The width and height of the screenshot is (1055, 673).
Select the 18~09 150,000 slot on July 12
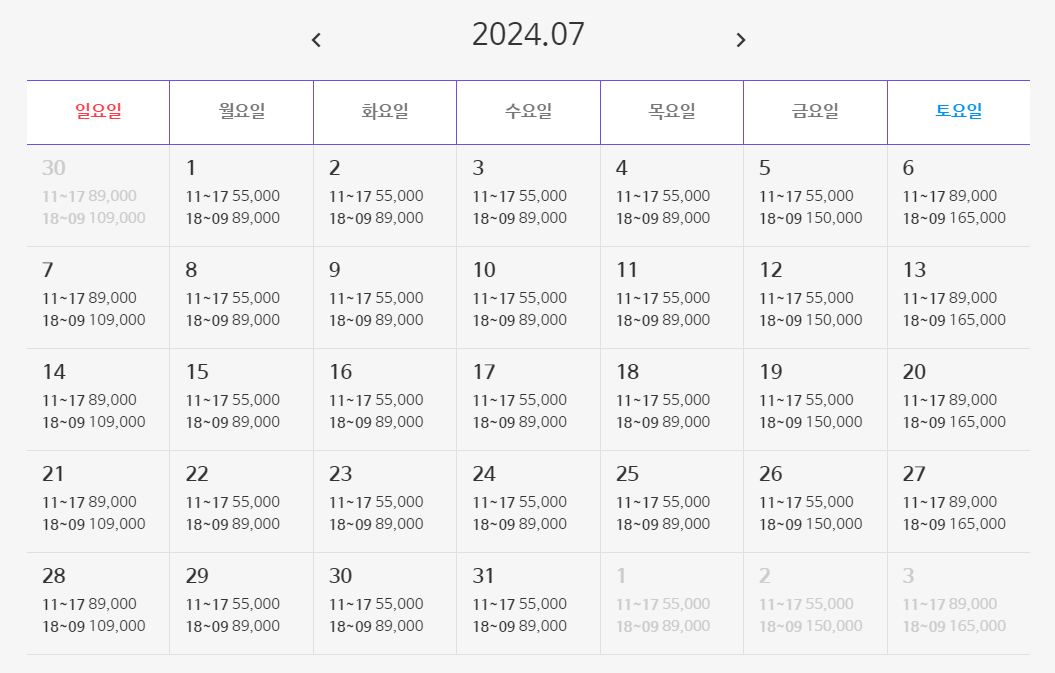click(x=811, y=320)
